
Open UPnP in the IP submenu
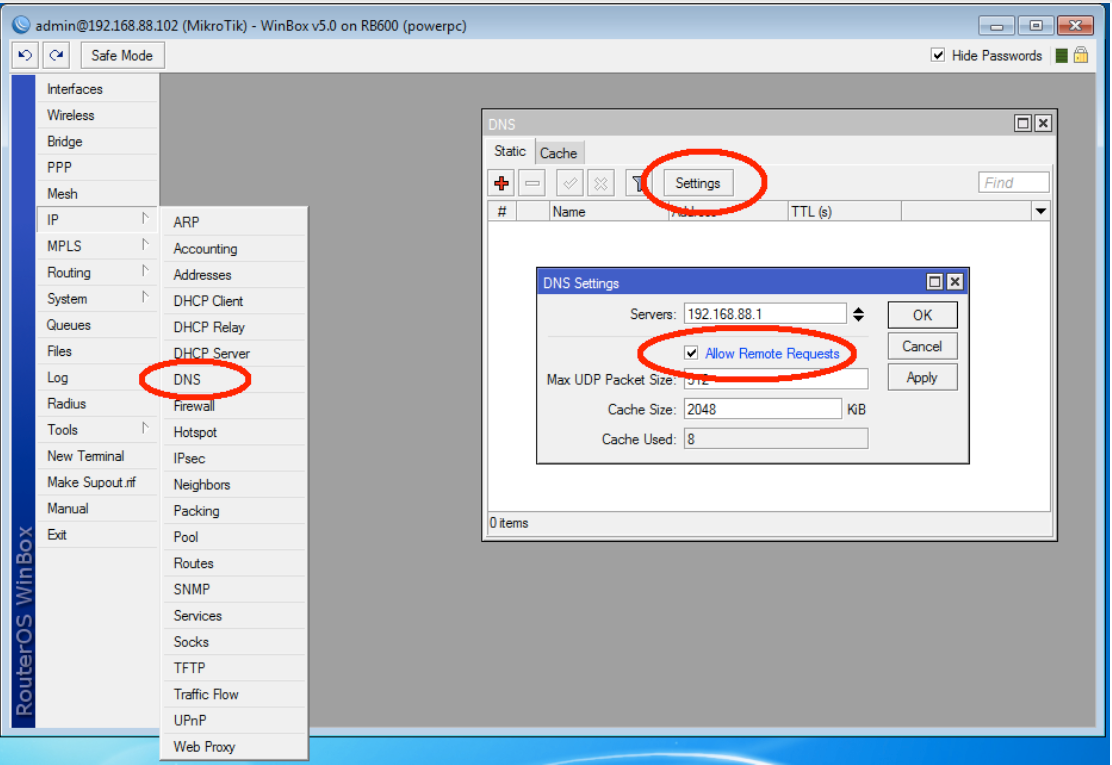pyautogui.click(x=234, y=720)
